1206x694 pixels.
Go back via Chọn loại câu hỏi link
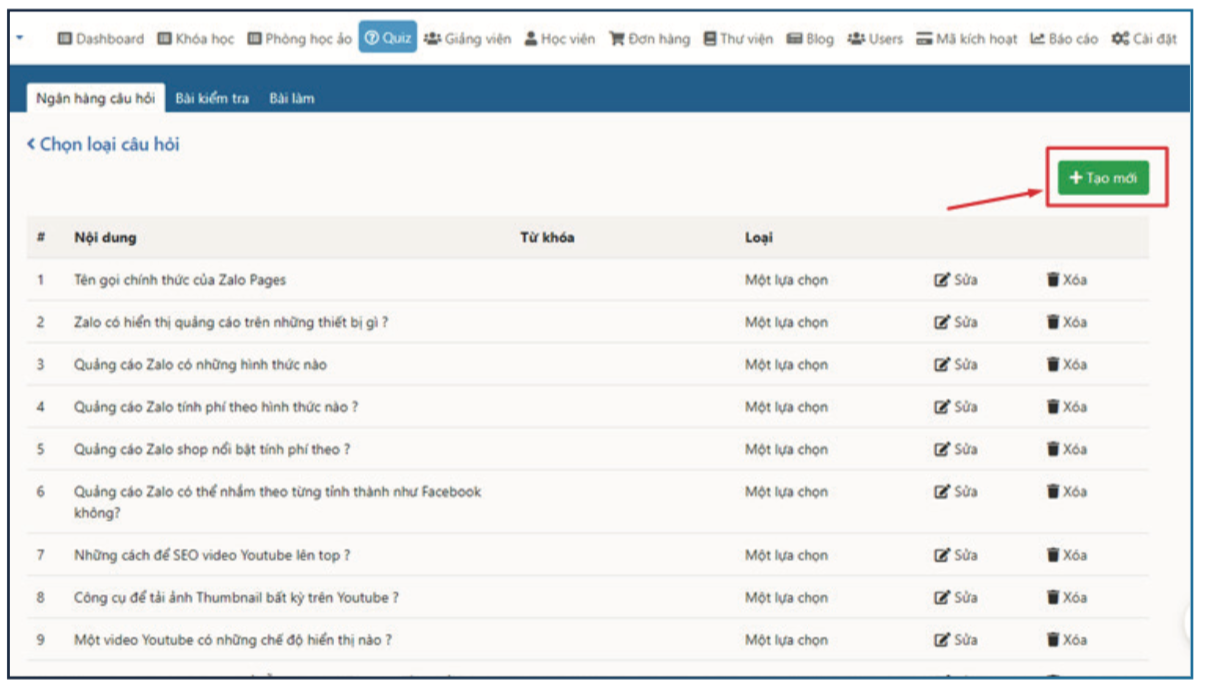point(103,145)
